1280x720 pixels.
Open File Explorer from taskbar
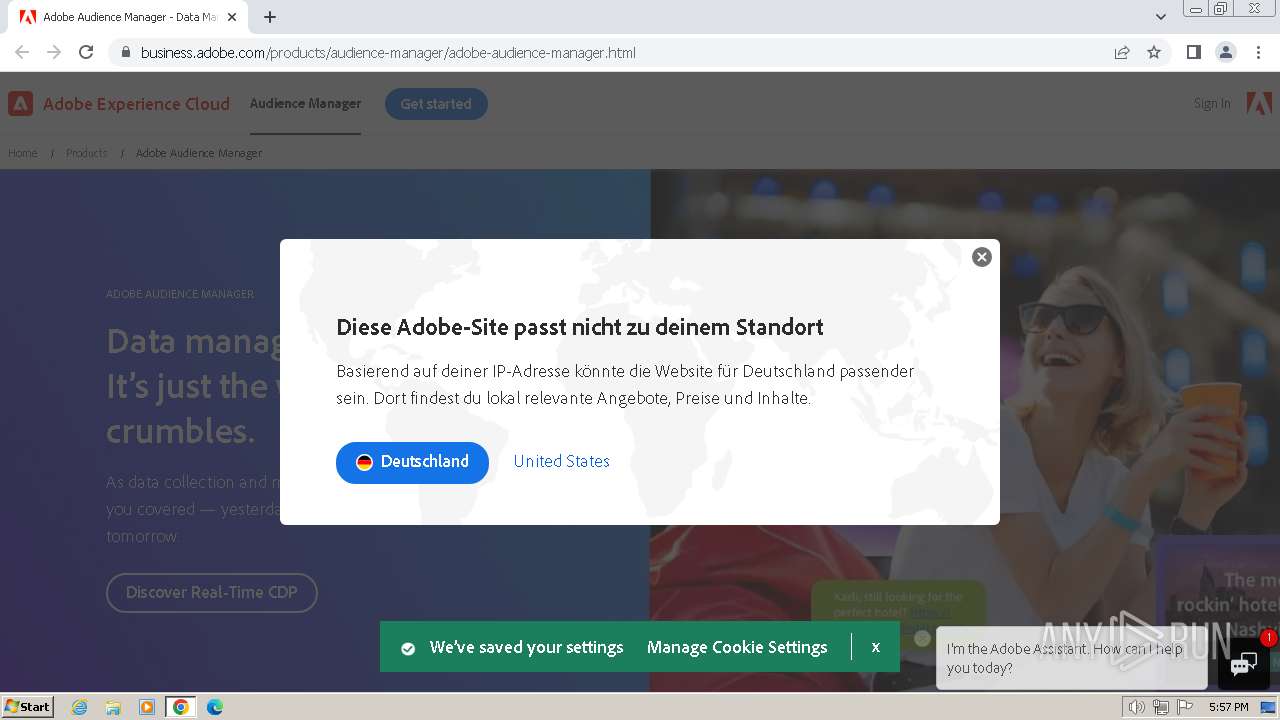(x=113, y=707)
